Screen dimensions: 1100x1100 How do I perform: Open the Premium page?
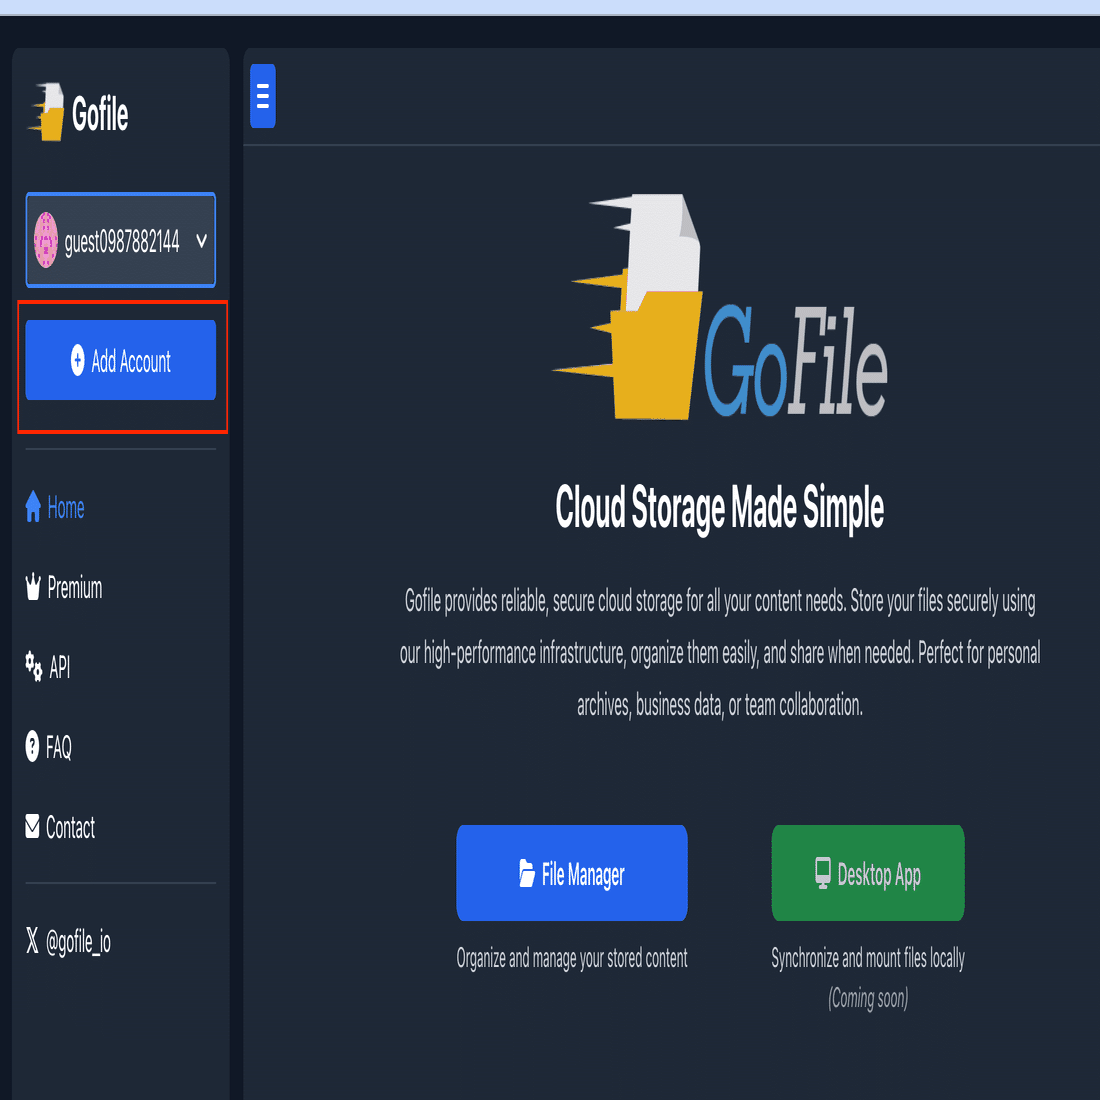coord(64,587)
